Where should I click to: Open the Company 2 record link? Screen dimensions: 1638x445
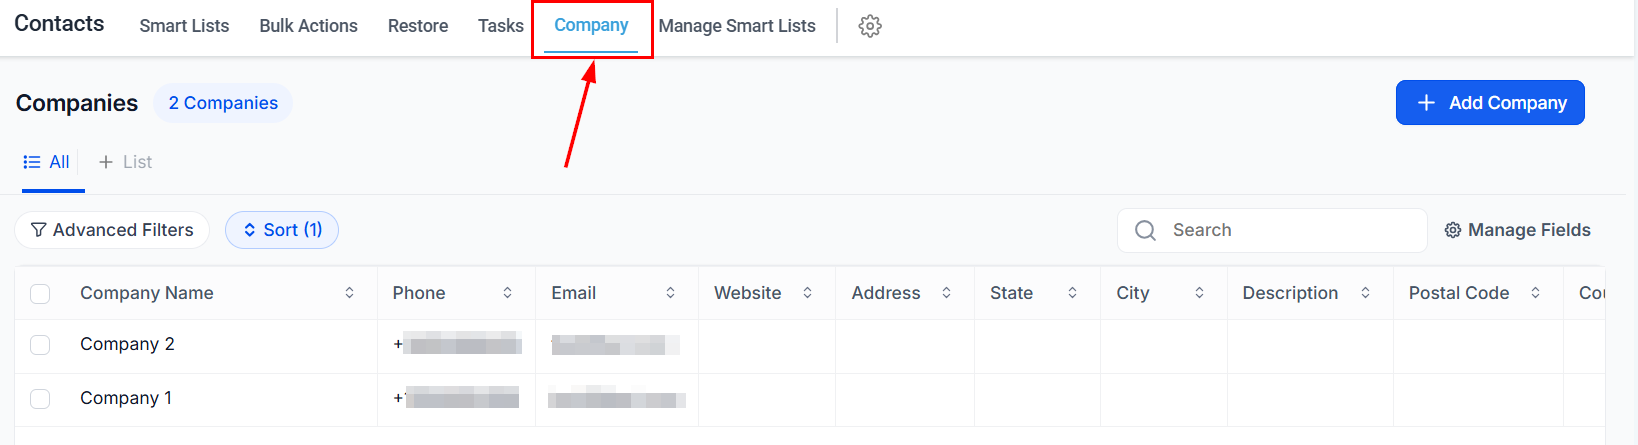click(127, 344)
